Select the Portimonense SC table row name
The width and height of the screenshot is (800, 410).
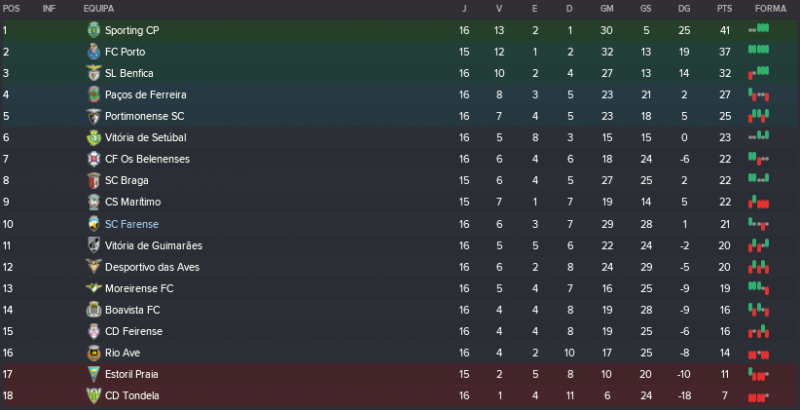[x=144, y=116]
